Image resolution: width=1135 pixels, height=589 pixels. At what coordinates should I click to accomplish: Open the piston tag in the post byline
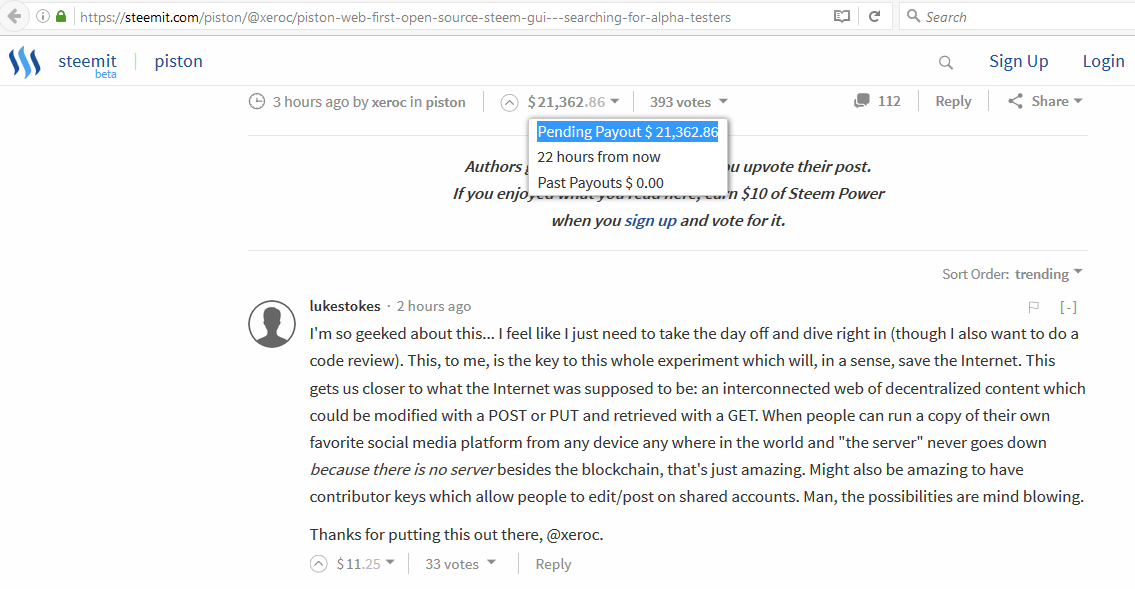(x=445, y=102)
